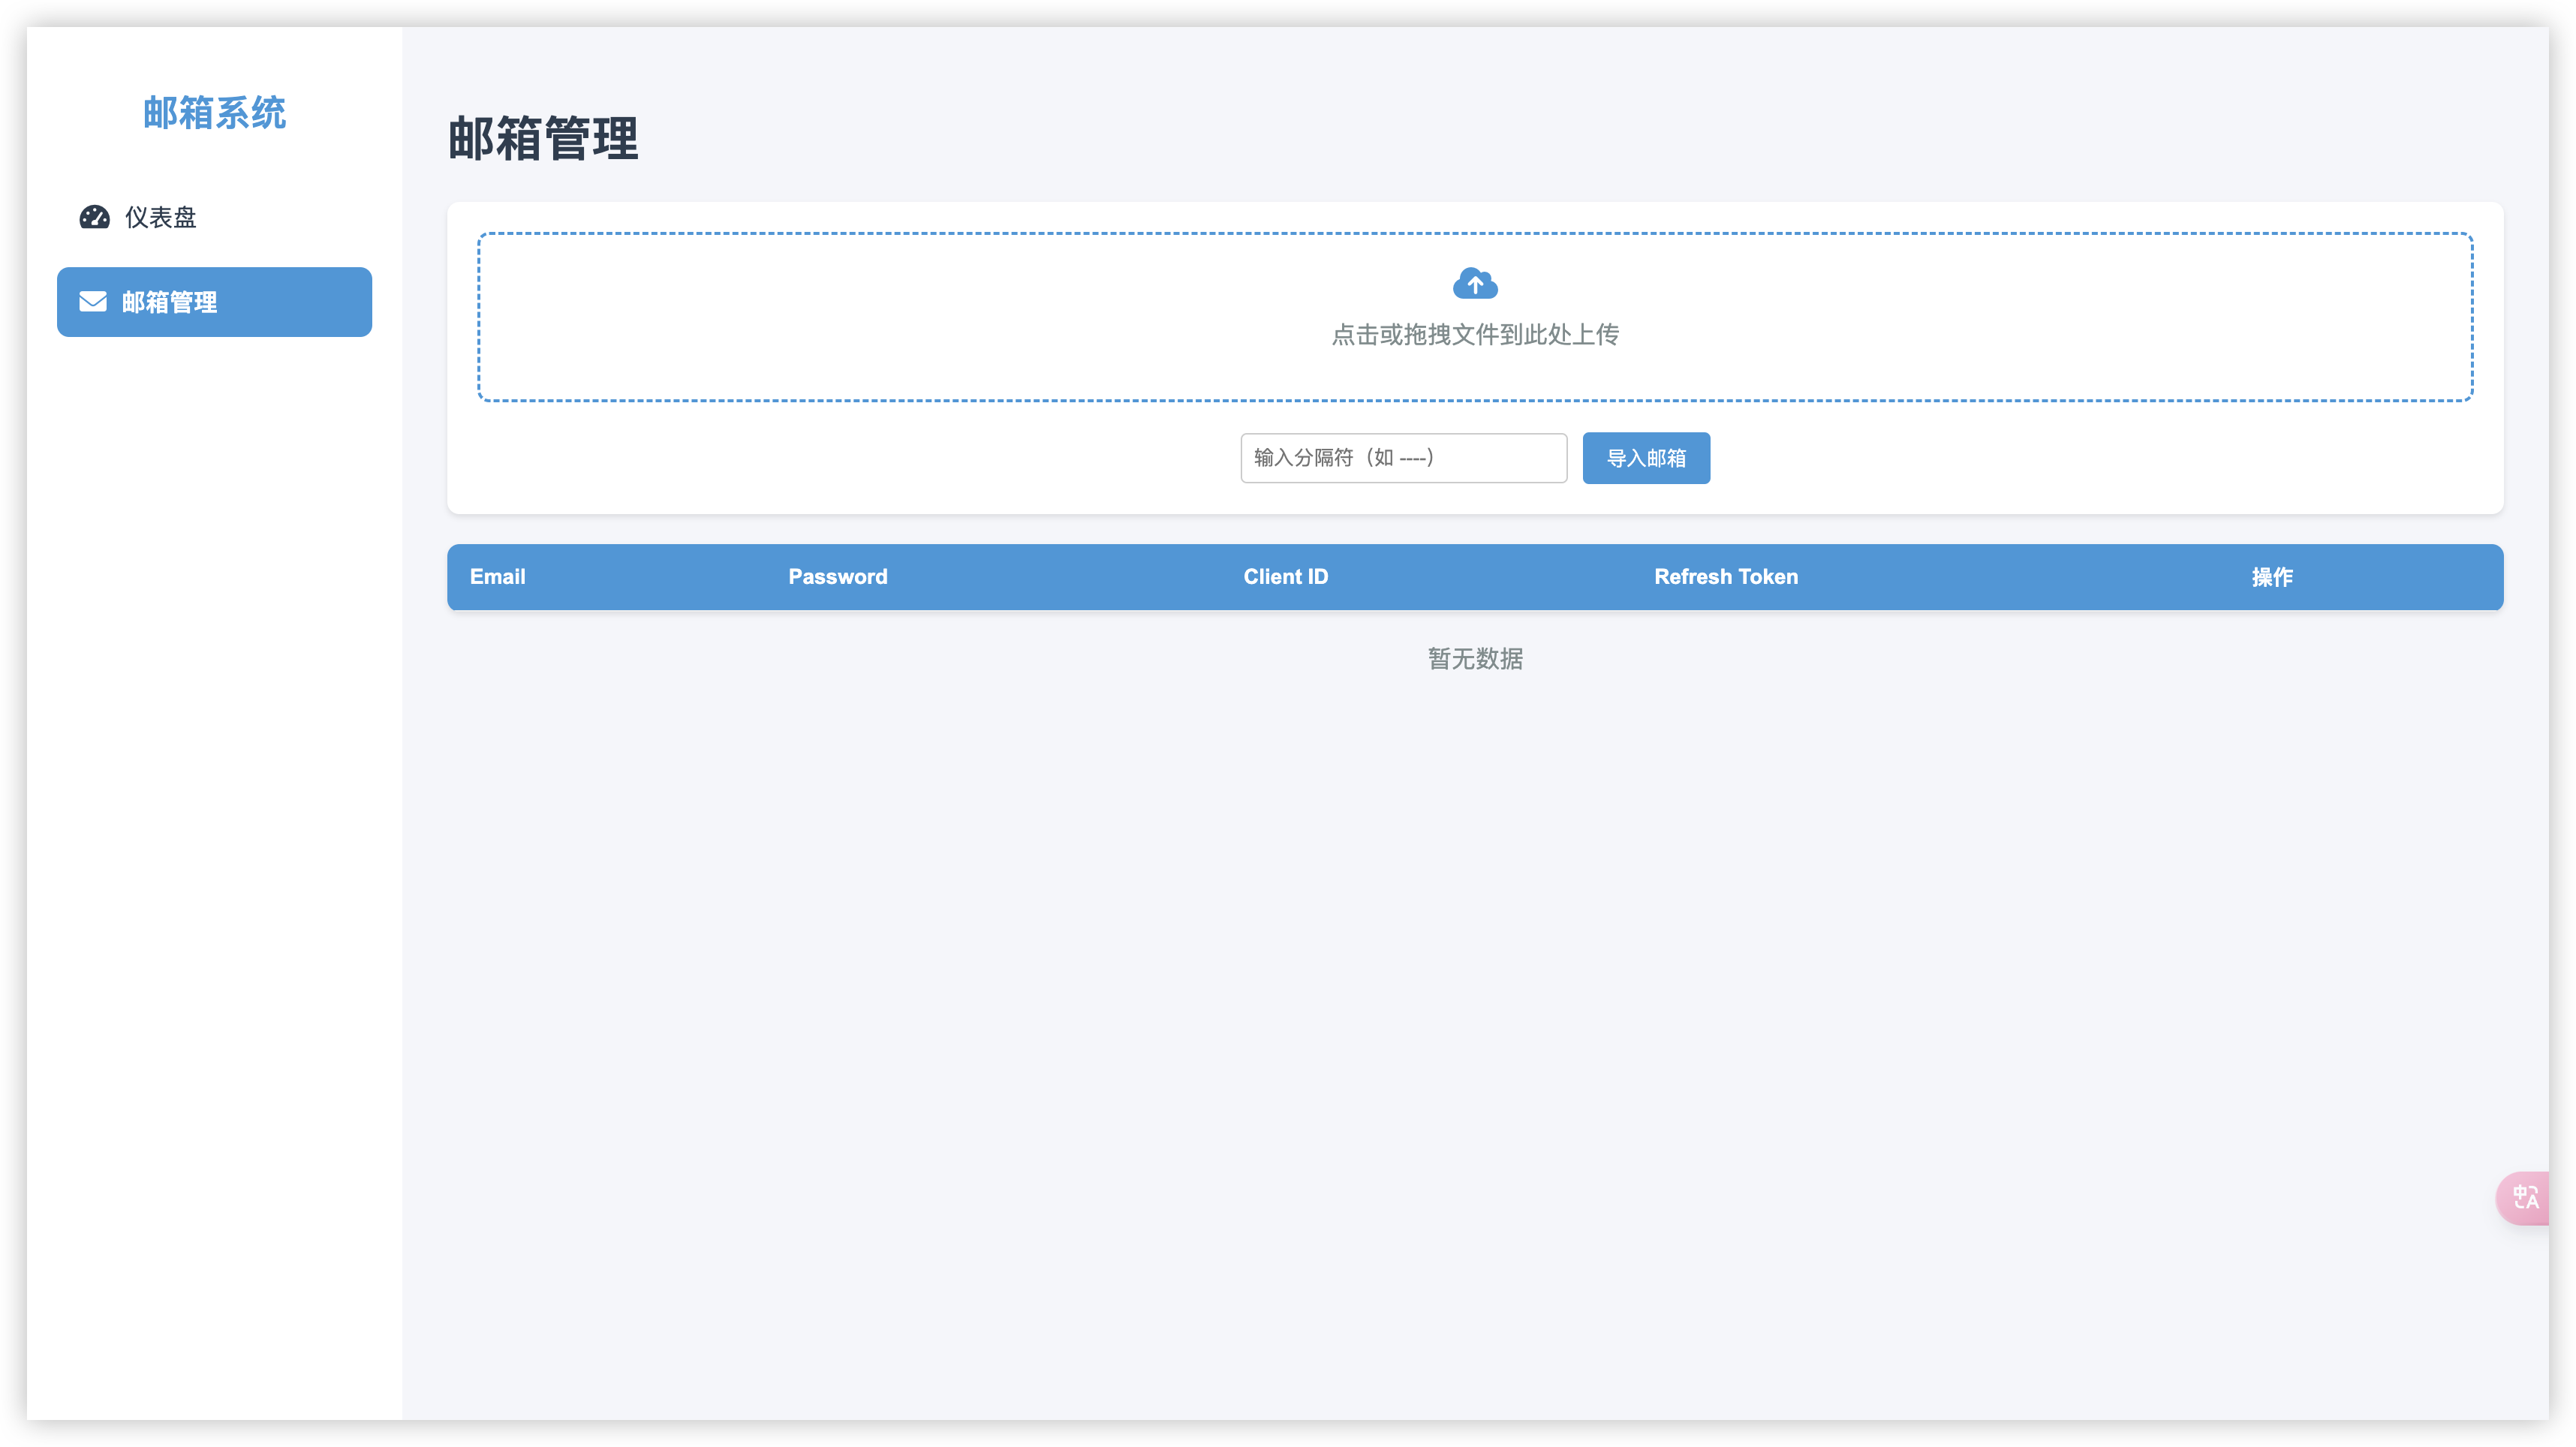Image resolution: width=2576 pixels, height=1447 pixels.
Task: Click the Client ID column header
Action: click(1286, 576)
